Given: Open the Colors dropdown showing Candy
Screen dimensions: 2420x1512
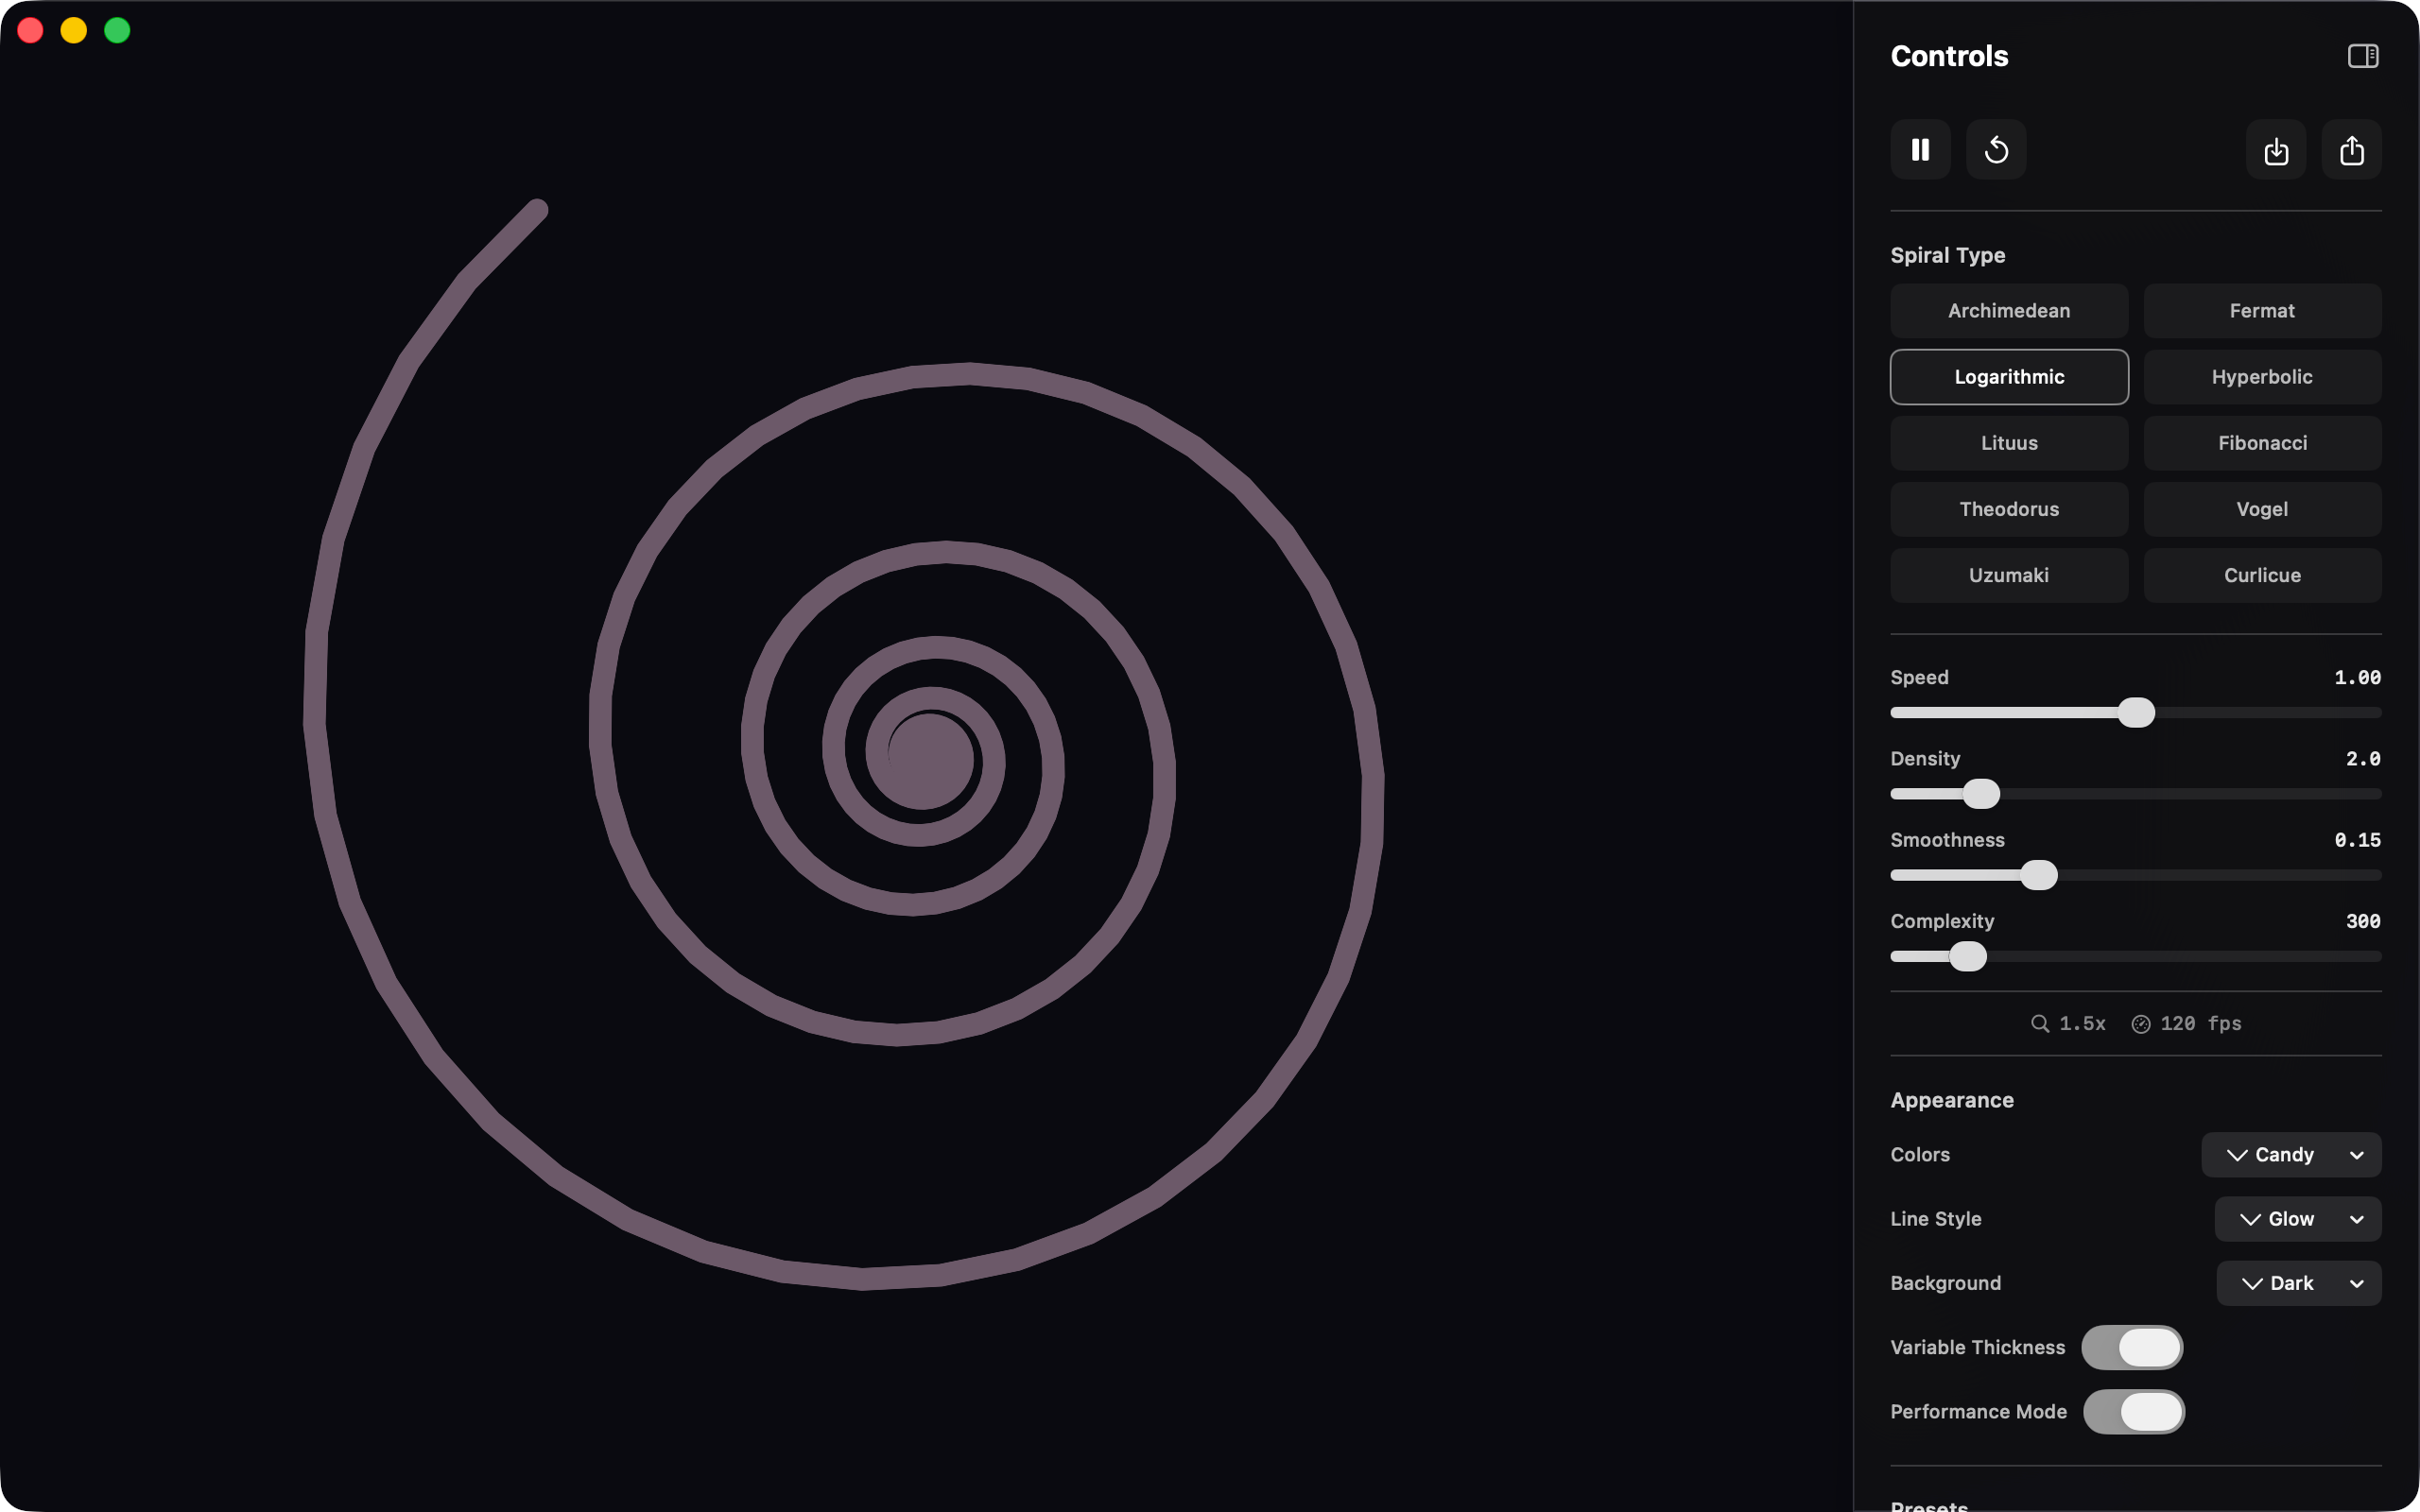Looking at the screenshot, I should (x=2291, y=1155).
